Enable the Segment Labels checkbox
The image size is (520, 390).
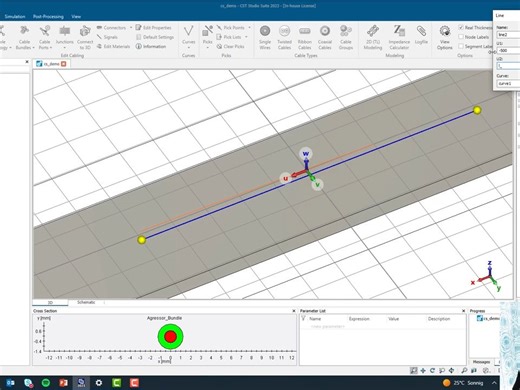pyautogui.click(x=461, y=46)
